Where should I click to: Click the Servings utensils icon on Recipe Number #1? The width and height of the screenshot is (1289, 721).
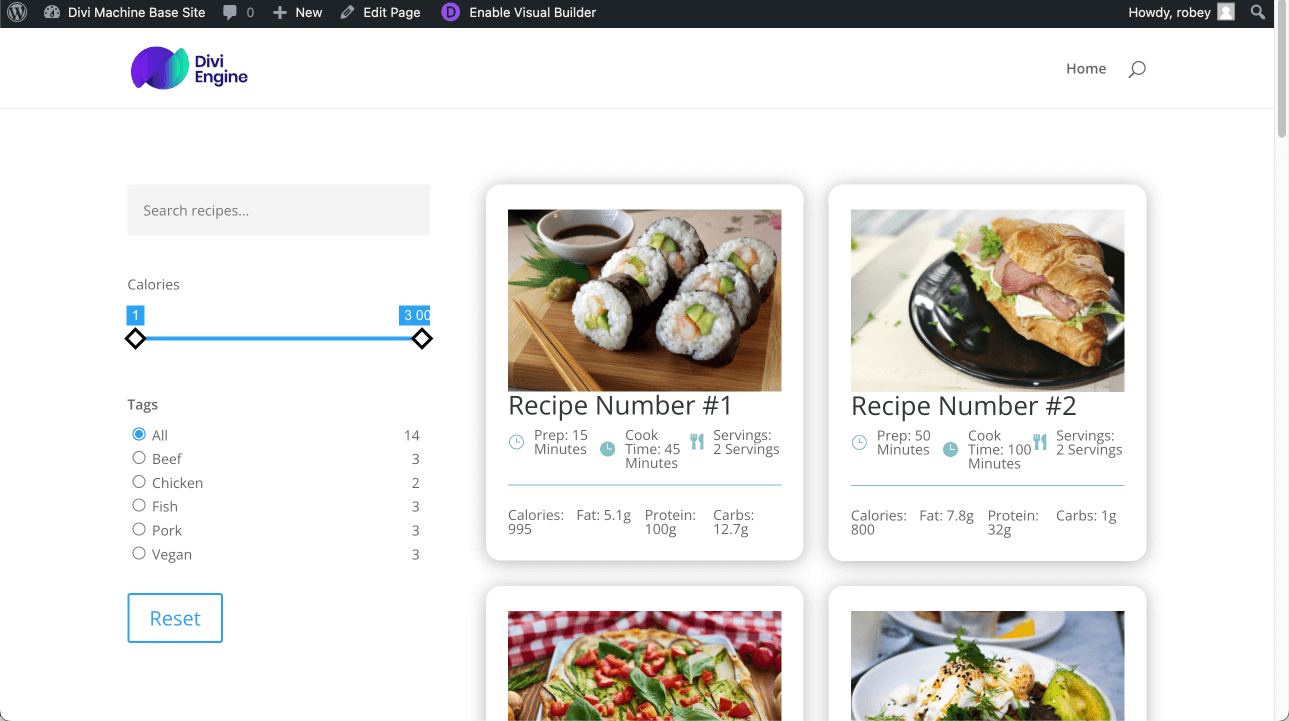pos(697,442)
